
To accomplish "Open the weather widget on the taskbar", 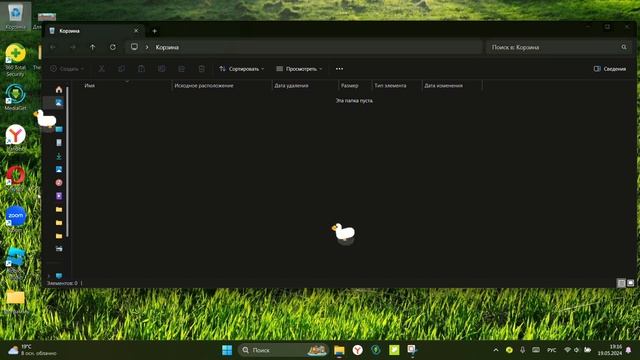I will 32,350.
